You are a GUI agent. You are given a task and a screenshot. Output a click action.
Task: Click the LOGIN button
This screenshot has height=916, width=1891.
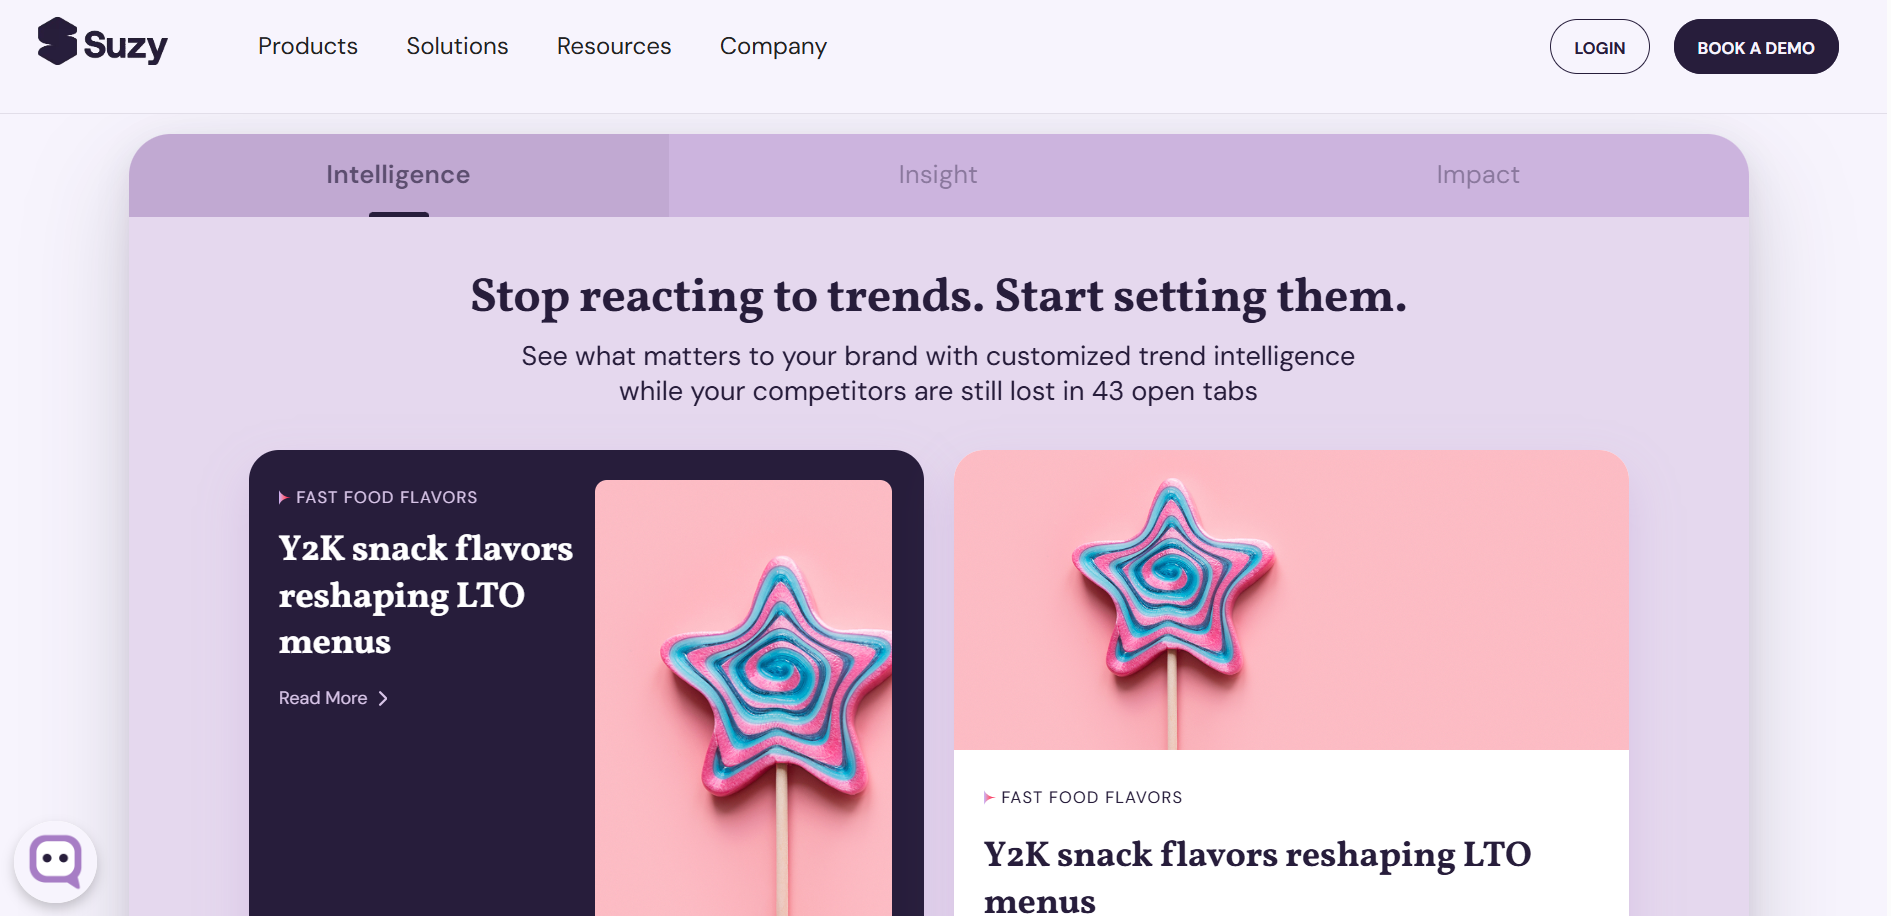point(1599,47)
